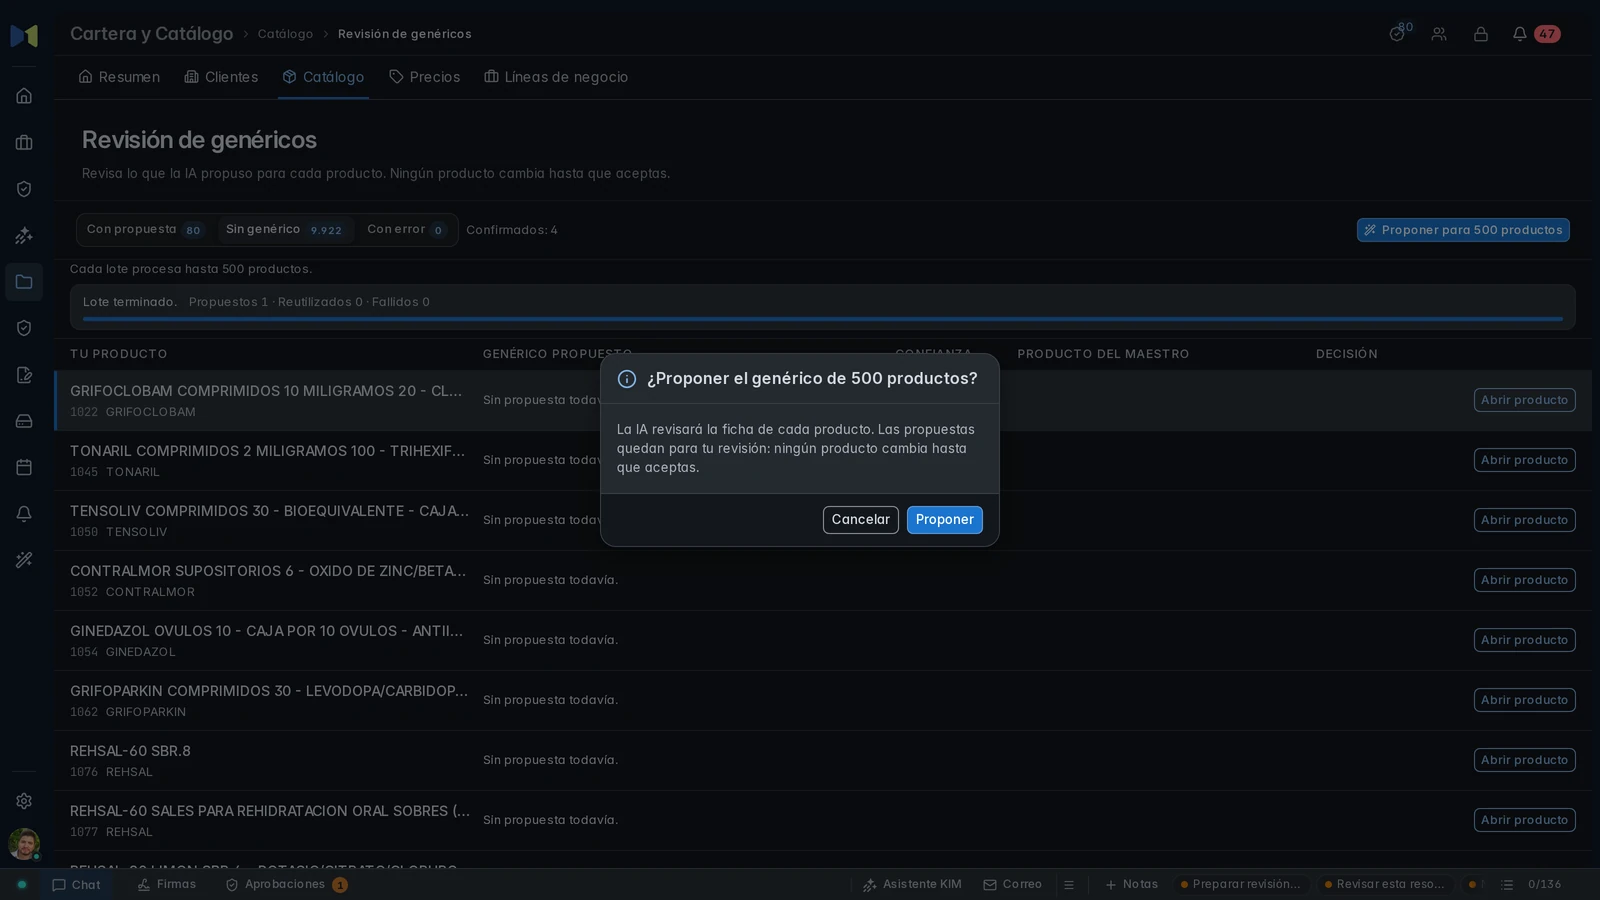Open the sparkles AI icon in sidebar

pyautogui.click(x=24, y=236)
